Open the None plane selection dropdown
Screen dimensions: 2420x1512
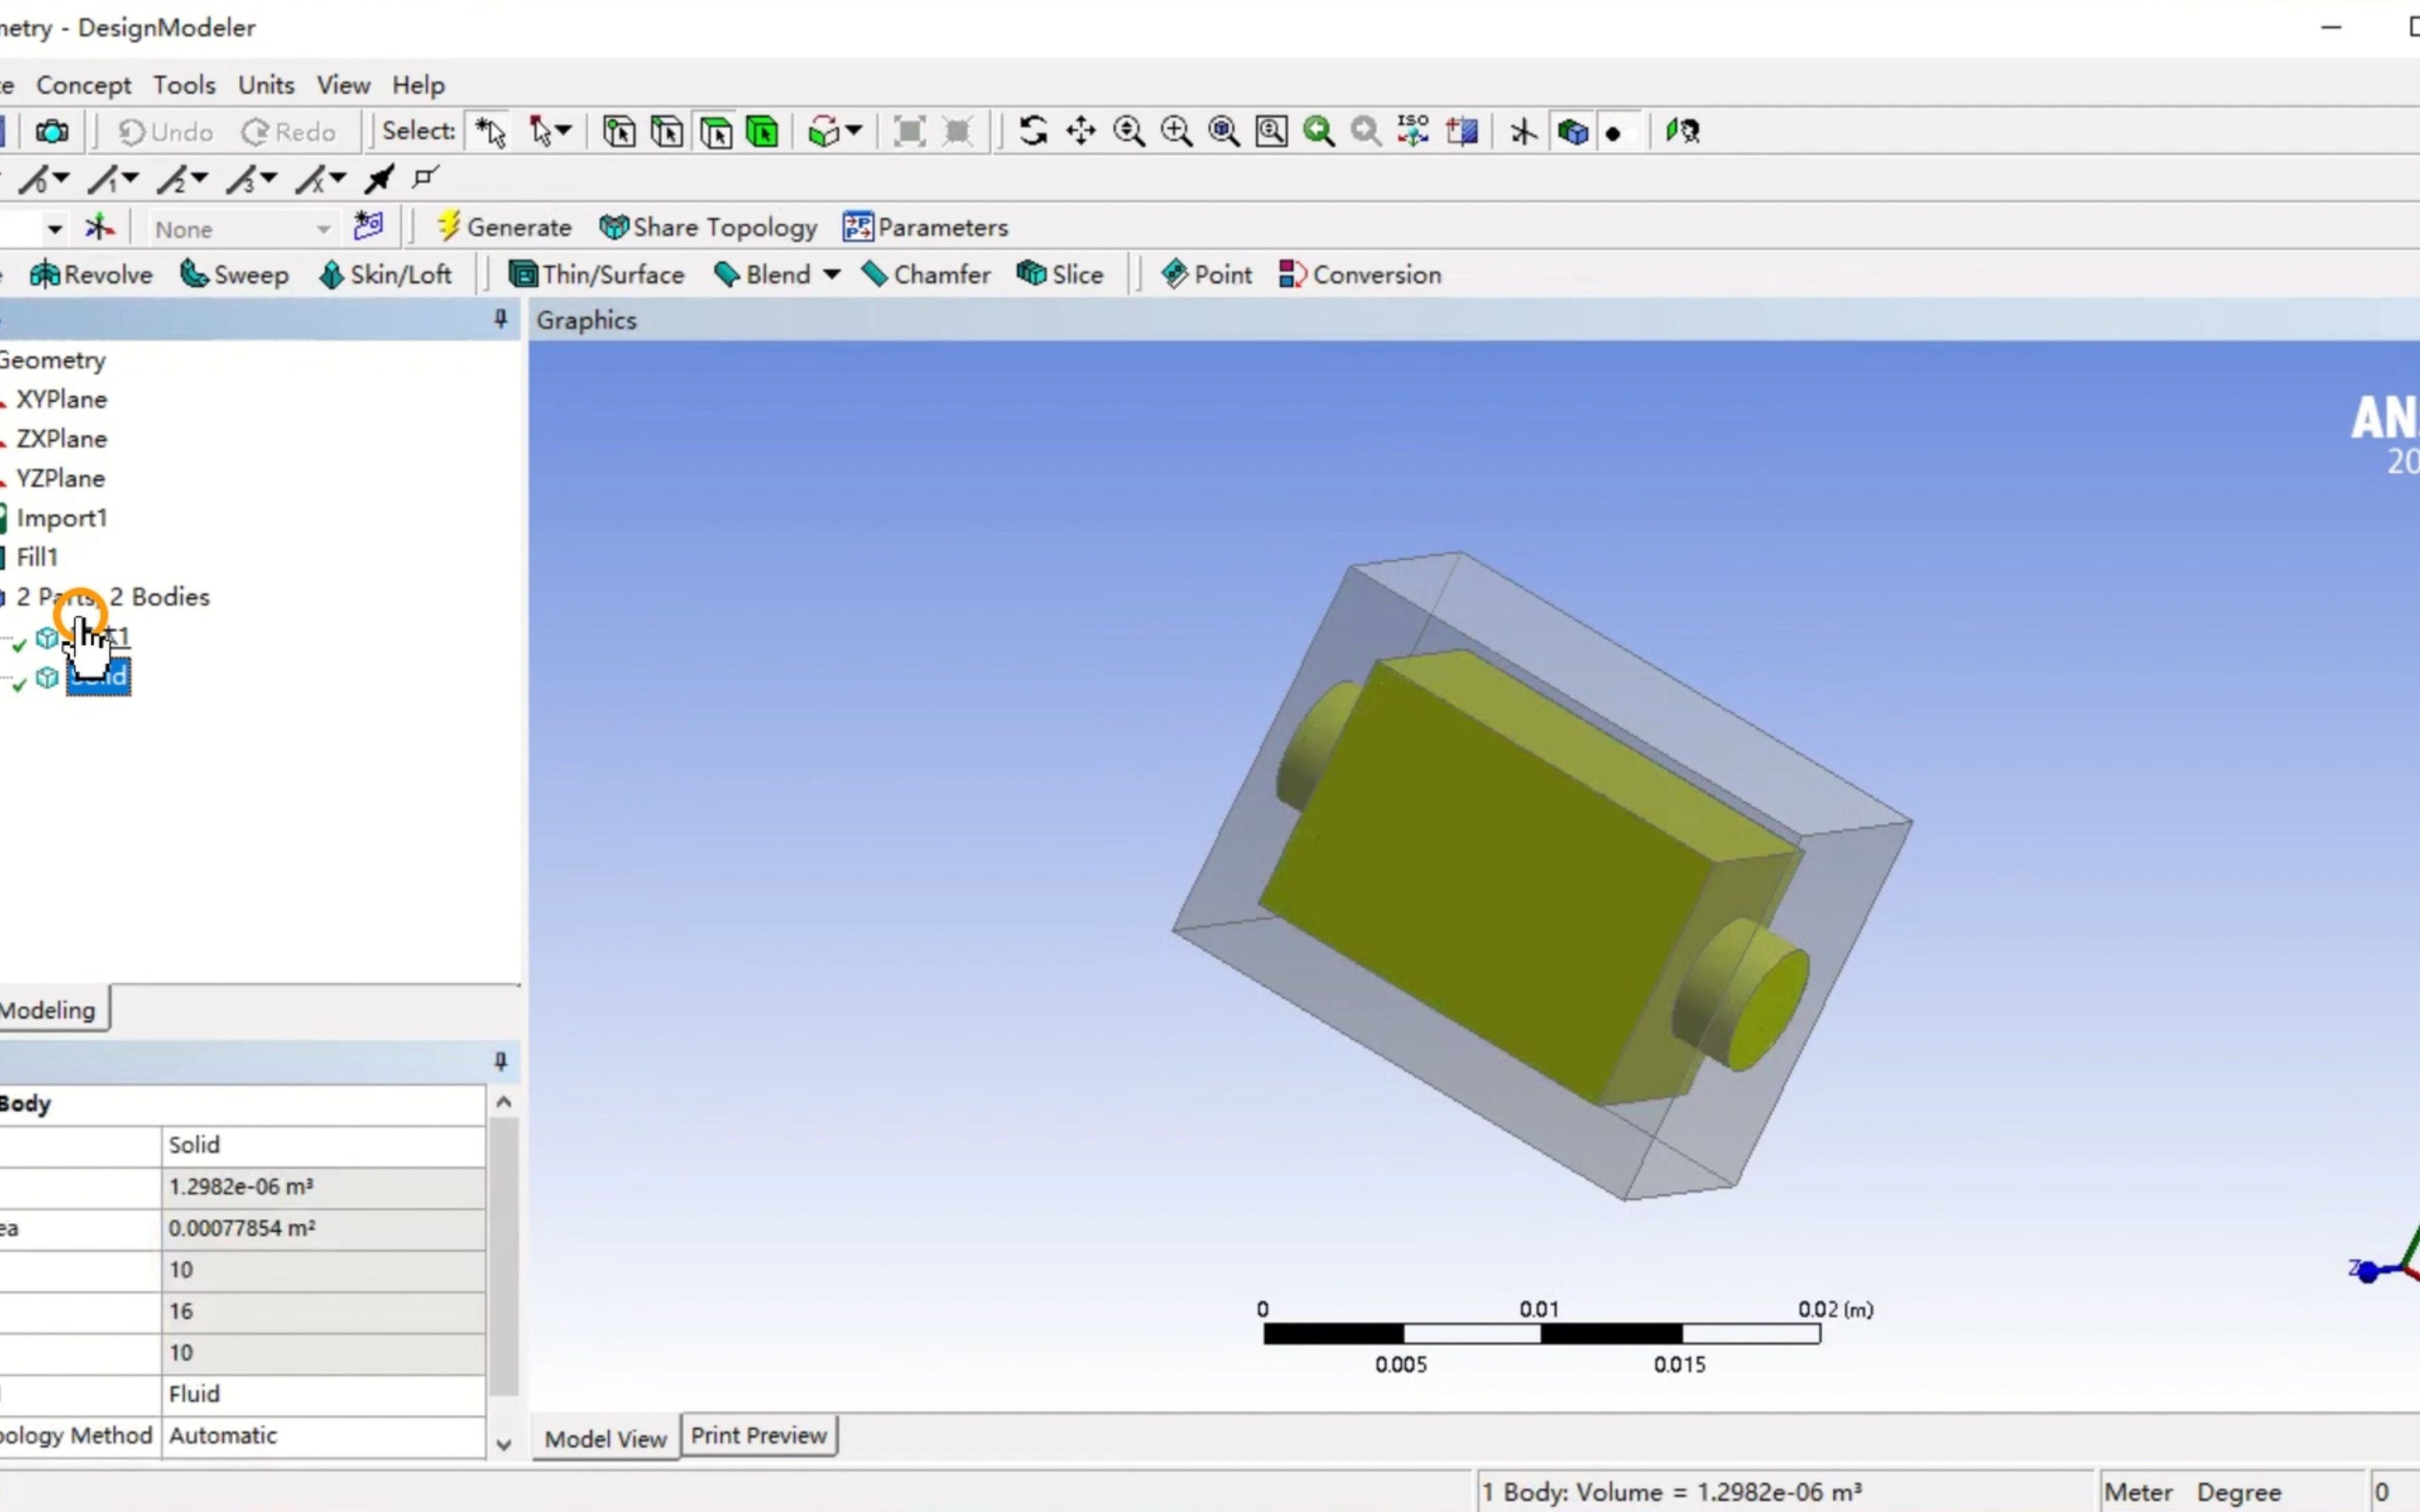click(x=323, y=228)
